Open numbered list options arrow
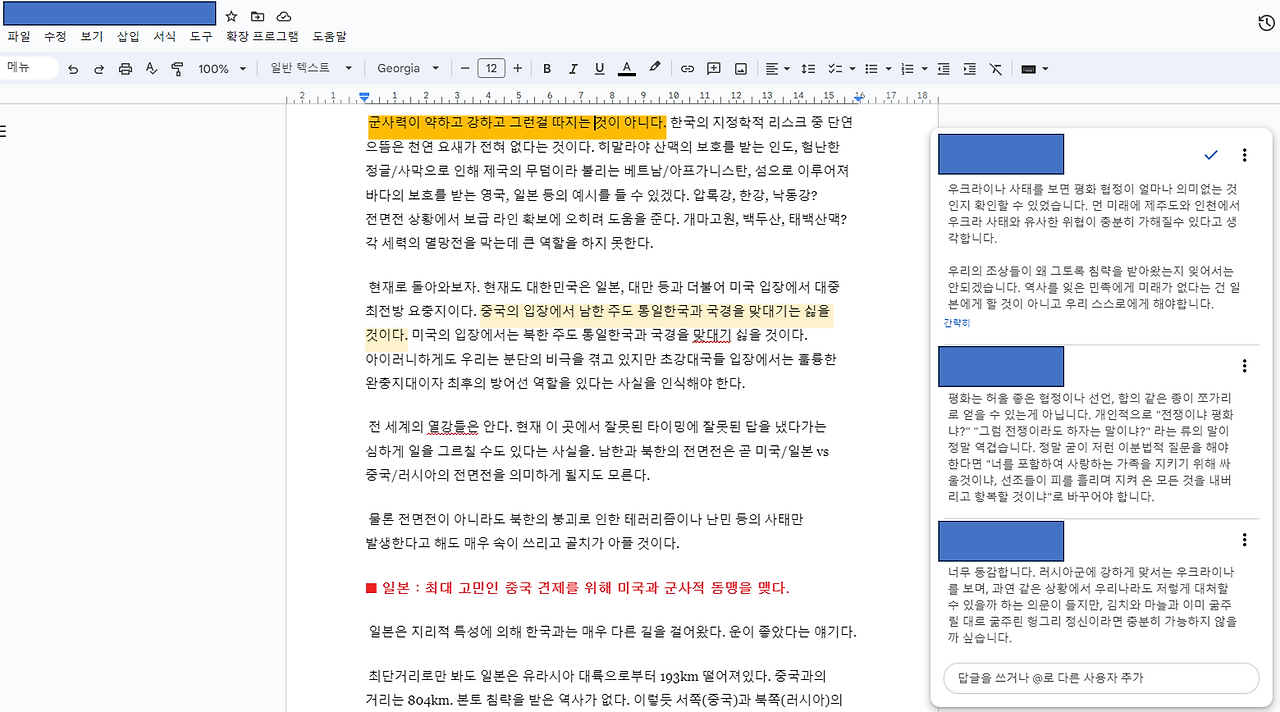This screenshot has height=712, width=1280. click(x=924, y=69)
